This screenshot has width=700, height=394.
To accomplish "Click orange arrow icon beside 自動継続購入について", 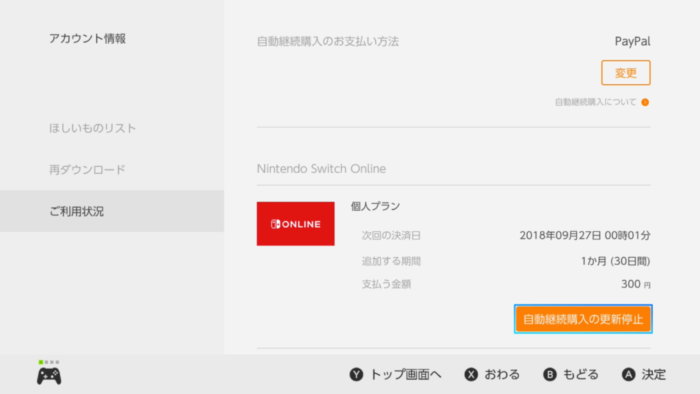I will click(645, 102).
